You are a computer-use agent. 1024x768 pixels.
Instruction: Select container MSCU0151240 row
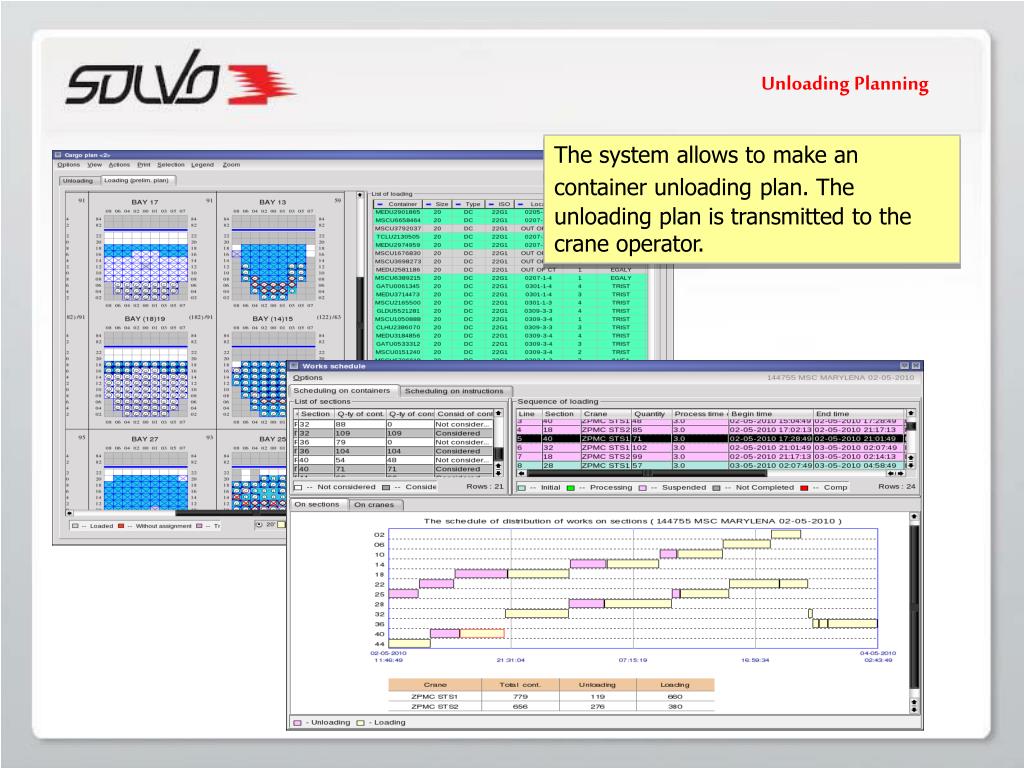tap(510, 352)
